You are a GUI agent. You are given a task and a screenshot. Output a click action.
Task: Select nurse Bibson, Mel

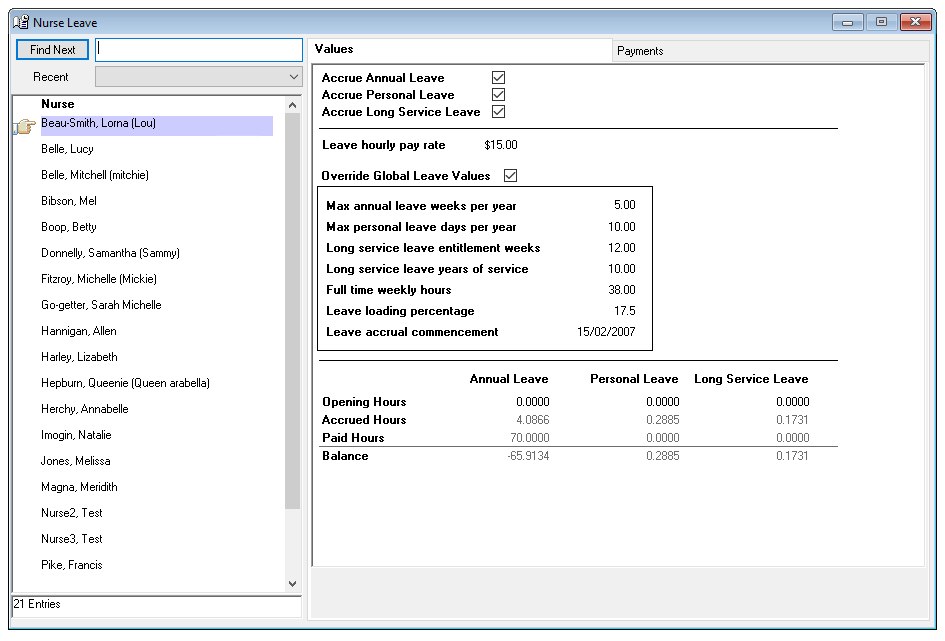pyautogui.click(x=69, y=201)
